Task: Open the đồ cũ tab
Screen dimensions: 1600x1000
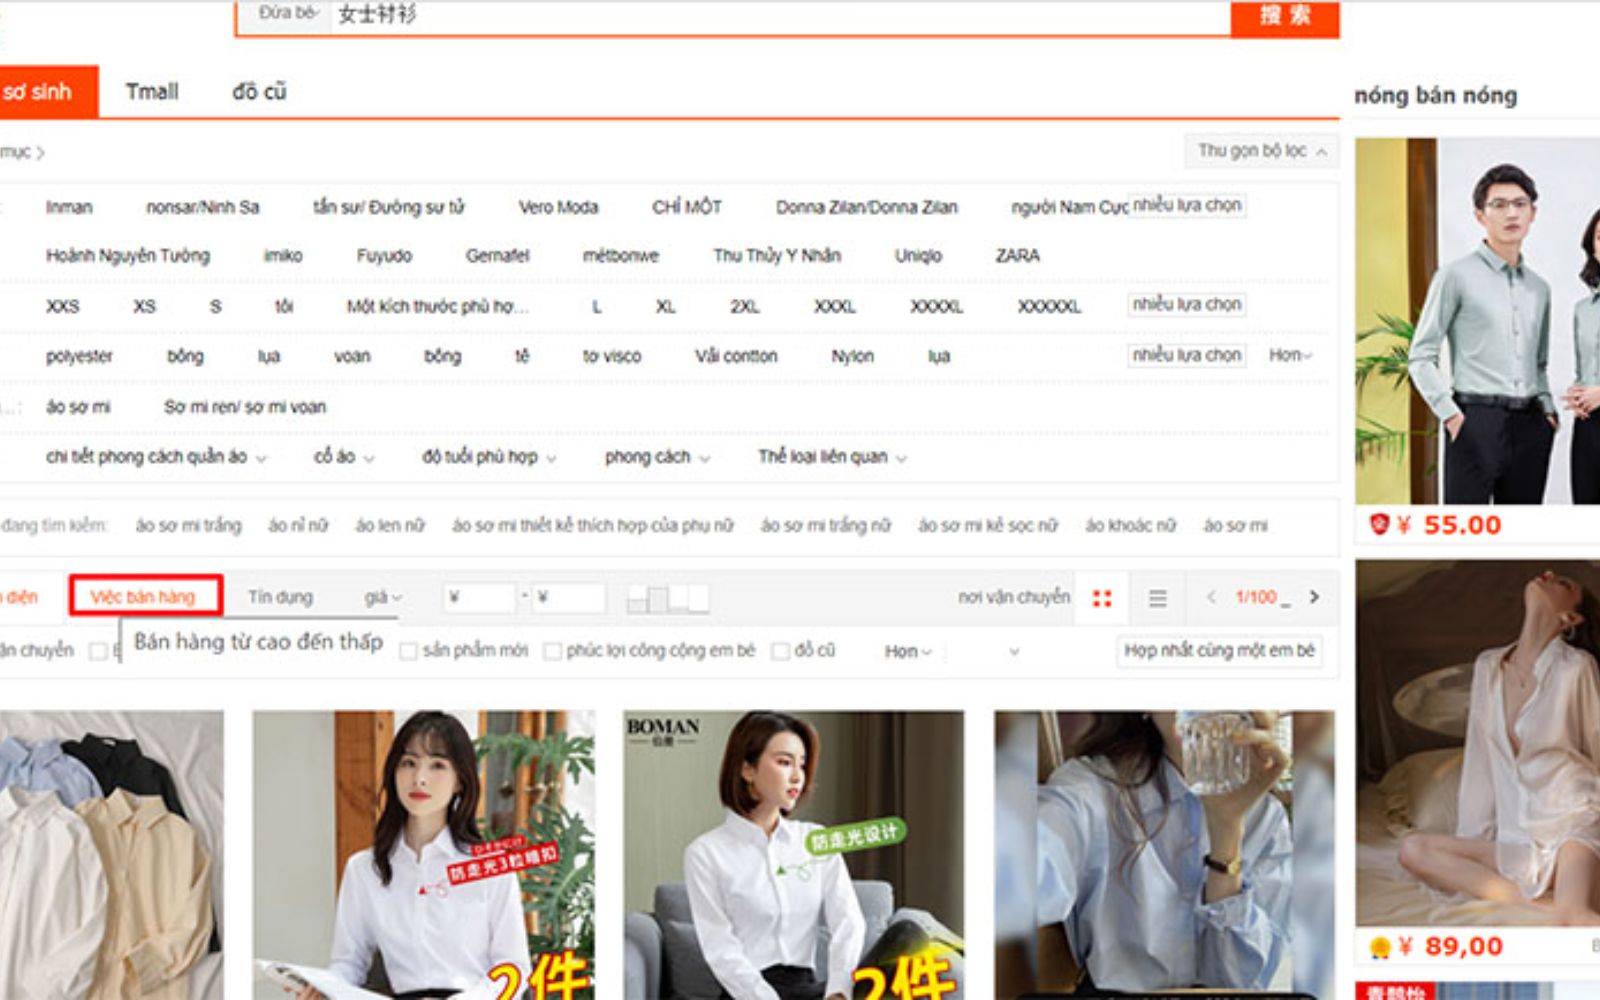Action: [x=259, y=92]
